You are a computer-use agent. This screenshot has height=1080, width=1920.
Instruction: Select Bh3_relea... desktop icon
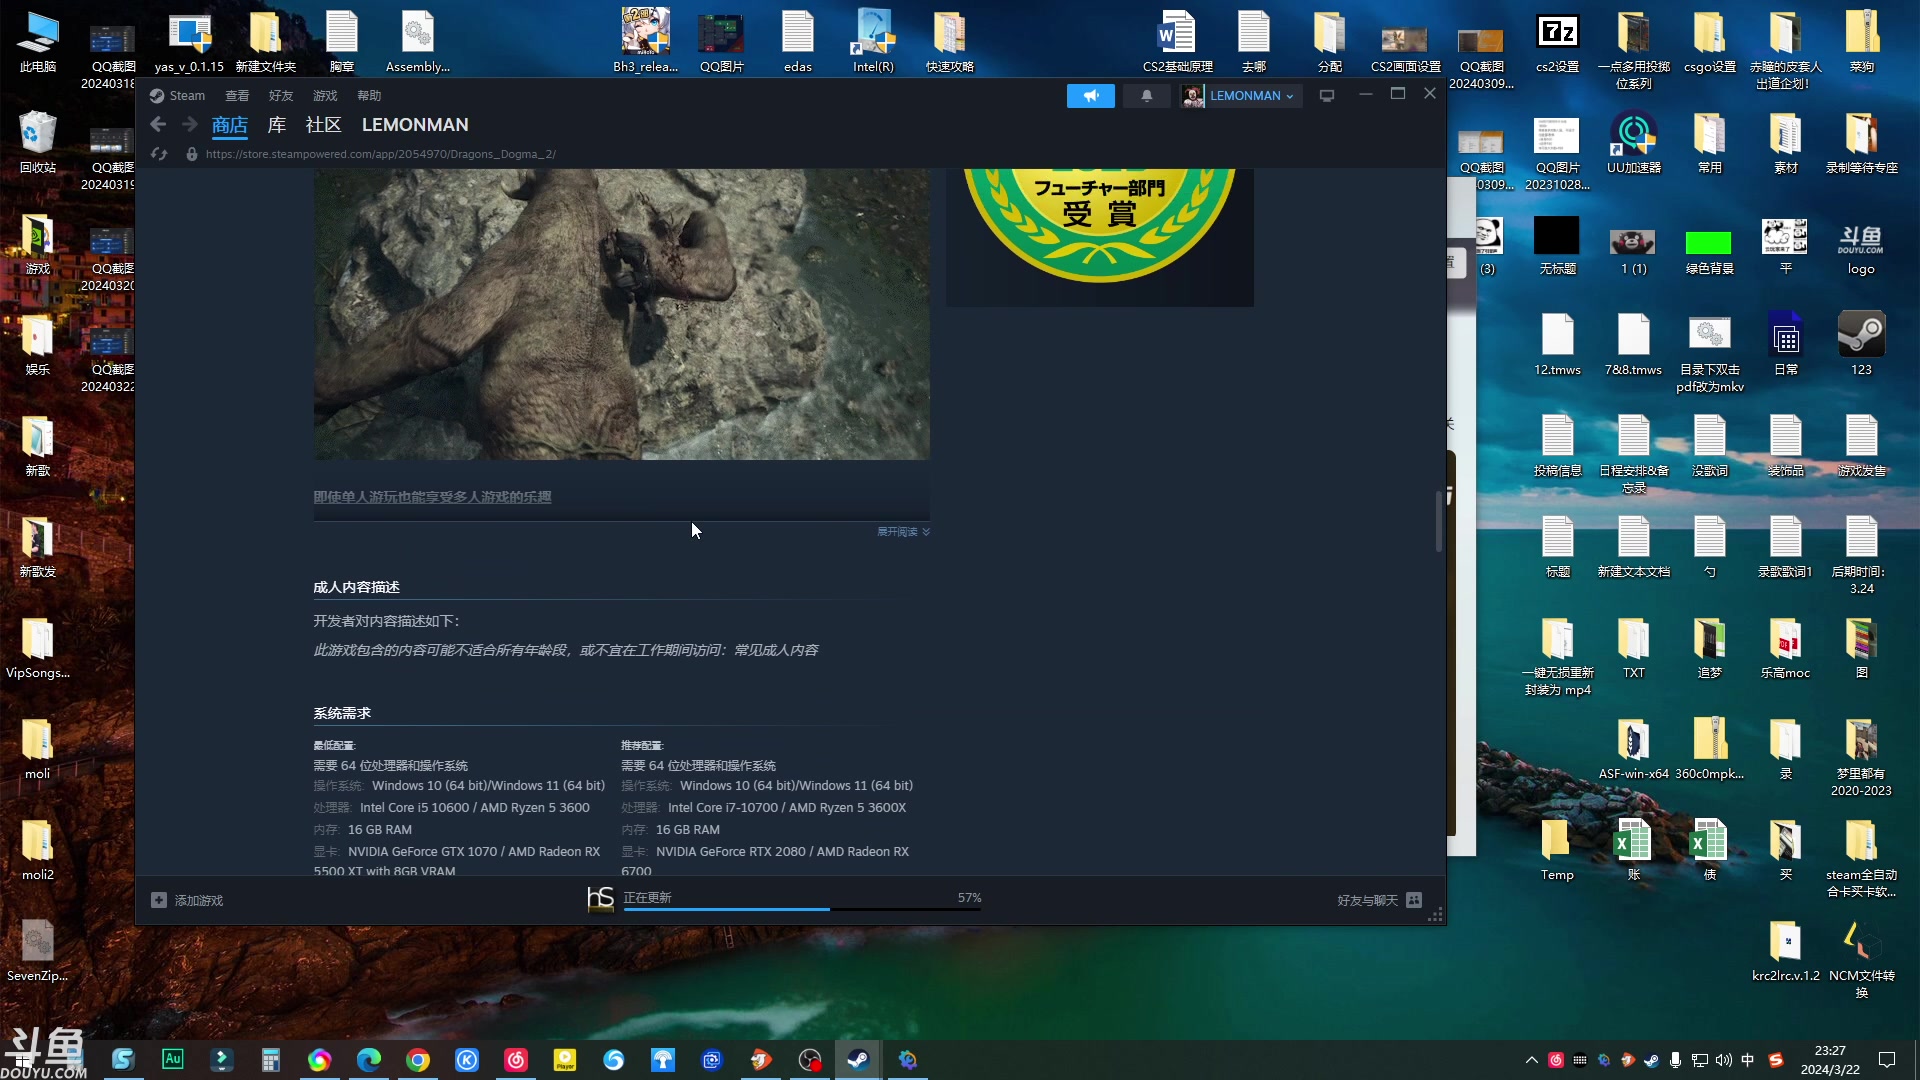click(x=645, y=42)
